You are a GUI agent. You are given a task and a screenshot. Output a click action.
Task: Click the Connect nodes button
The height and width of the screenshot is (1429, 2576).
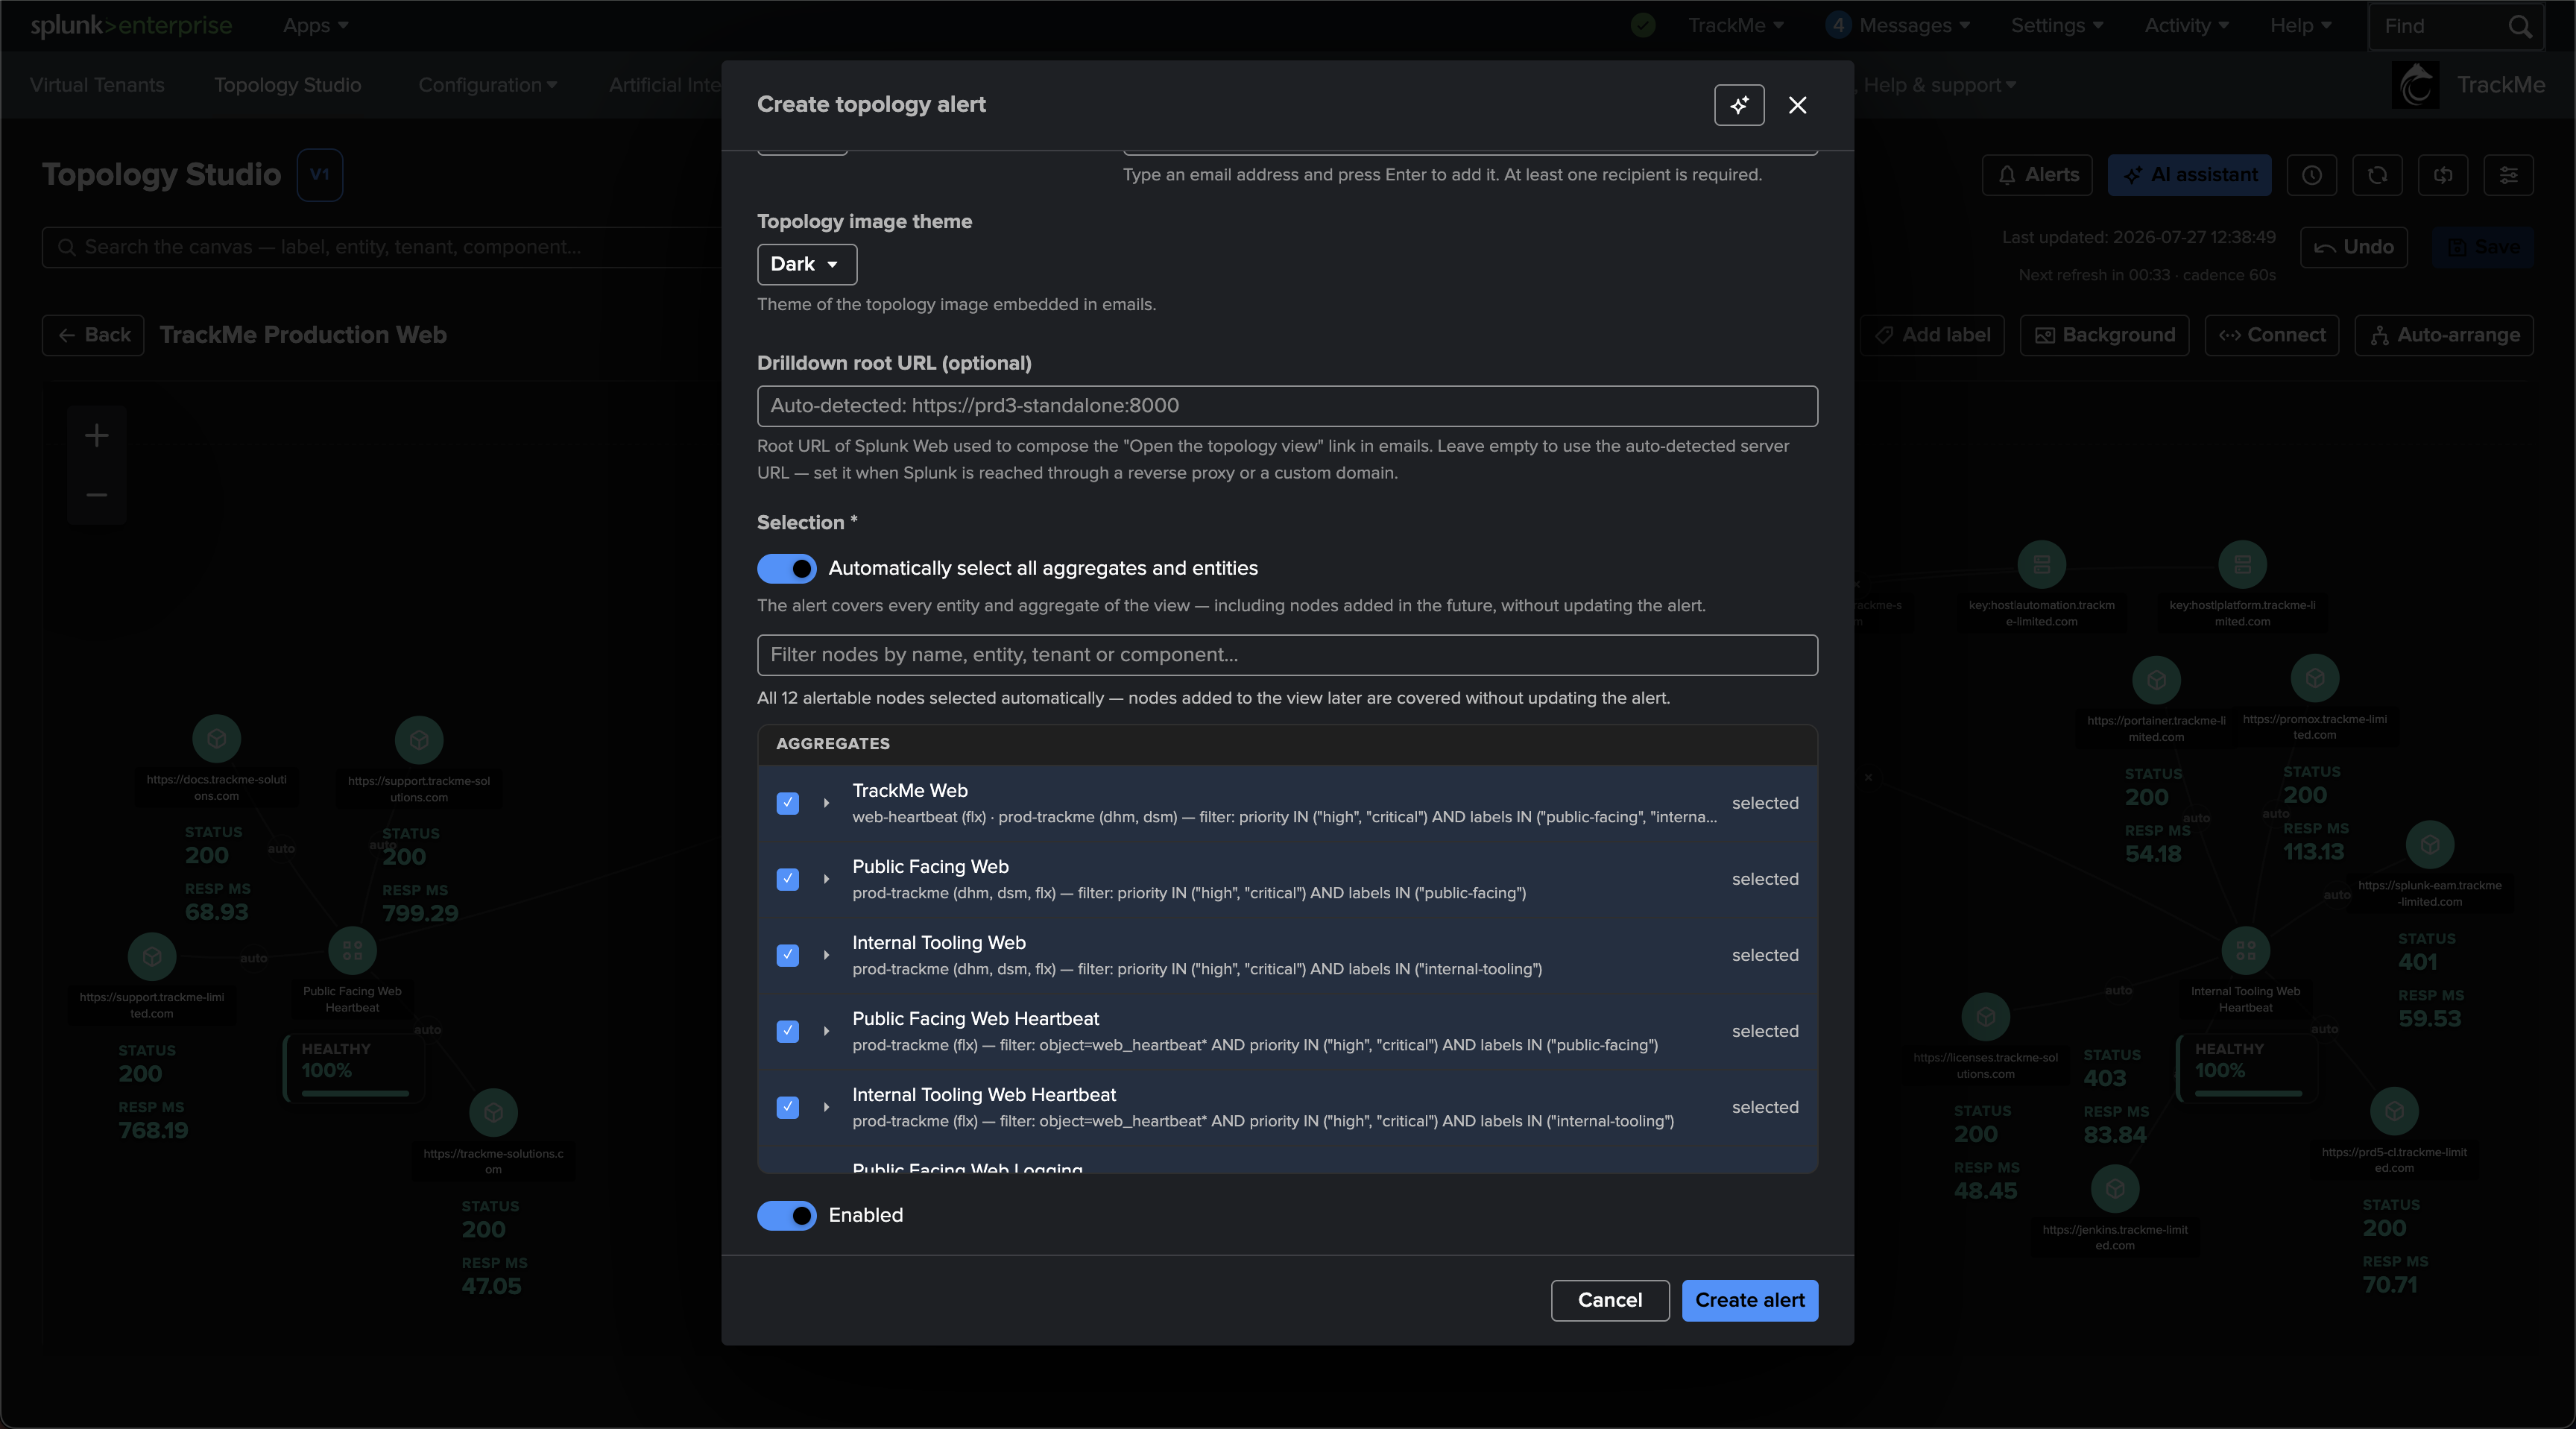pyautogui.click(x=2271, y=335)
